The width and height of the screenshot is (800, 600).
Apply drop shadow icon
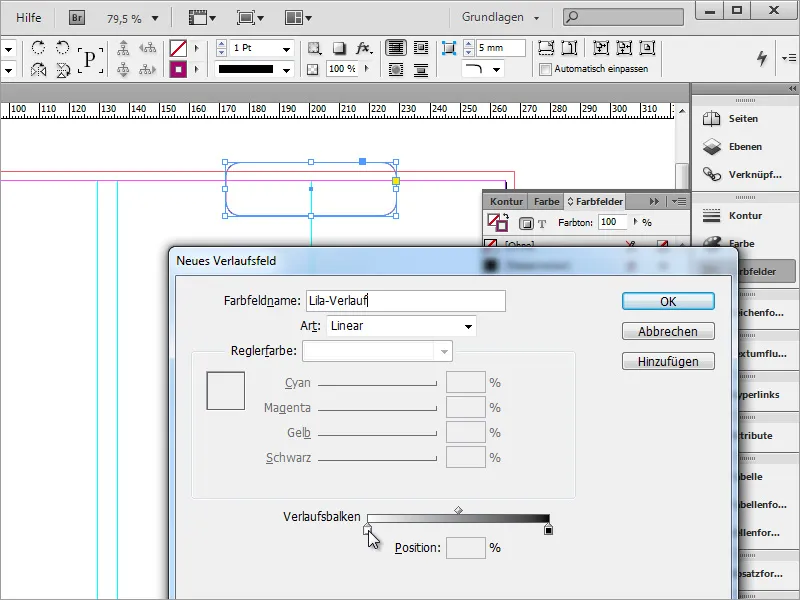(339, 48)
